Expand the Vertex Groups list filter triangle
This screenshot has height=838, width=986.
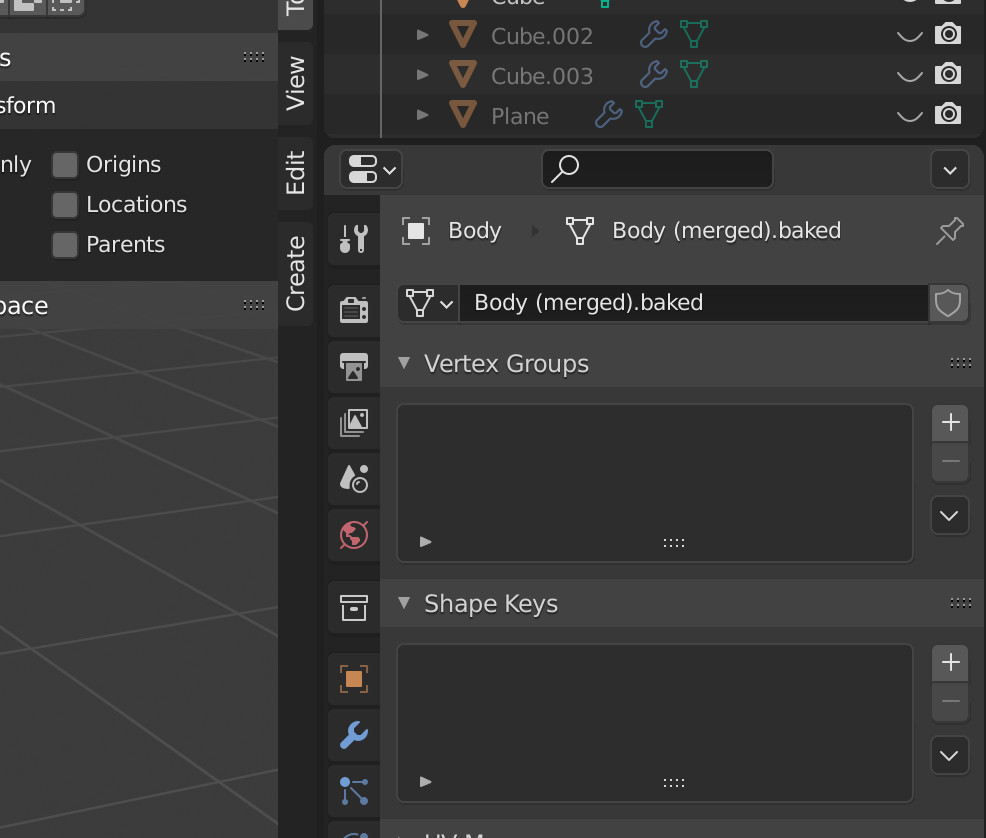[x=426, y=542]
